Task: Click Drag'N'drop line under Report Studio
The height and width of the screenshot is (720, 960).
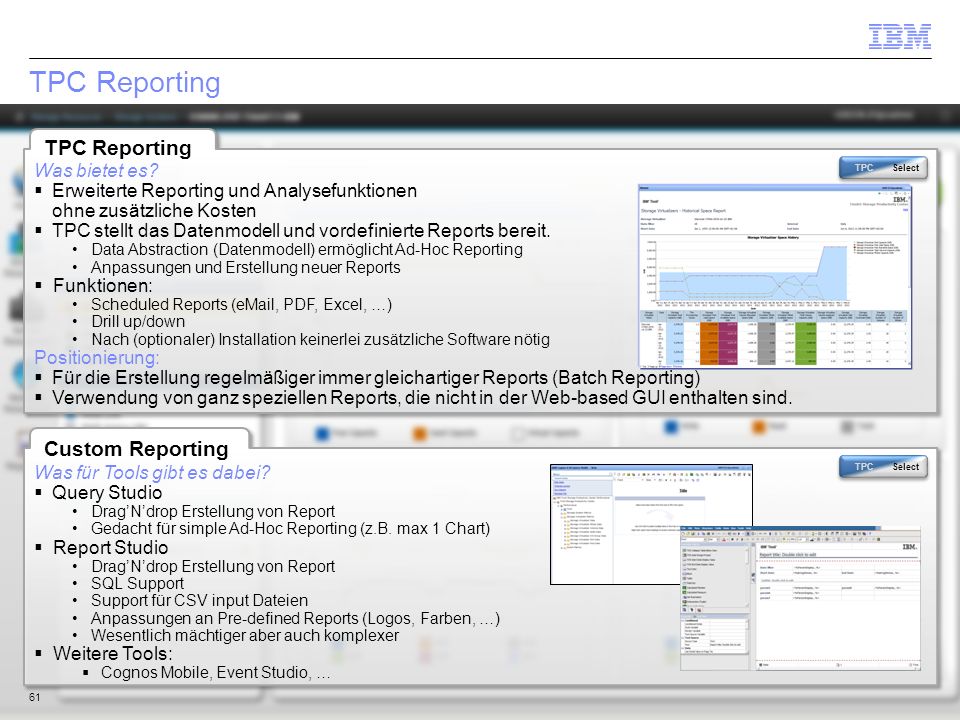Action: click(x=213, y=566)
